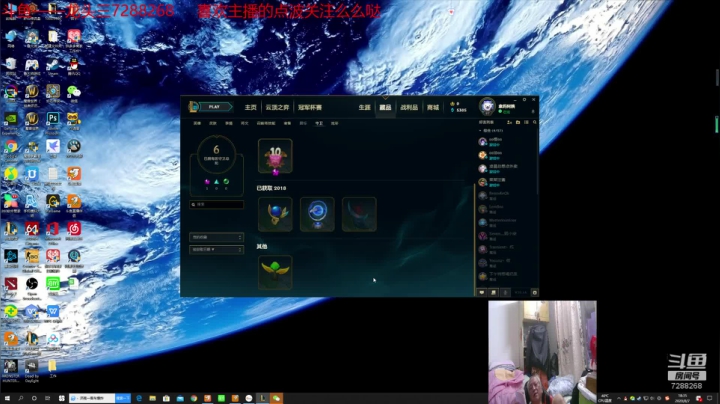Open Dota 2 desktop shortcut
The image size is (720, 404).
(11, 286)
